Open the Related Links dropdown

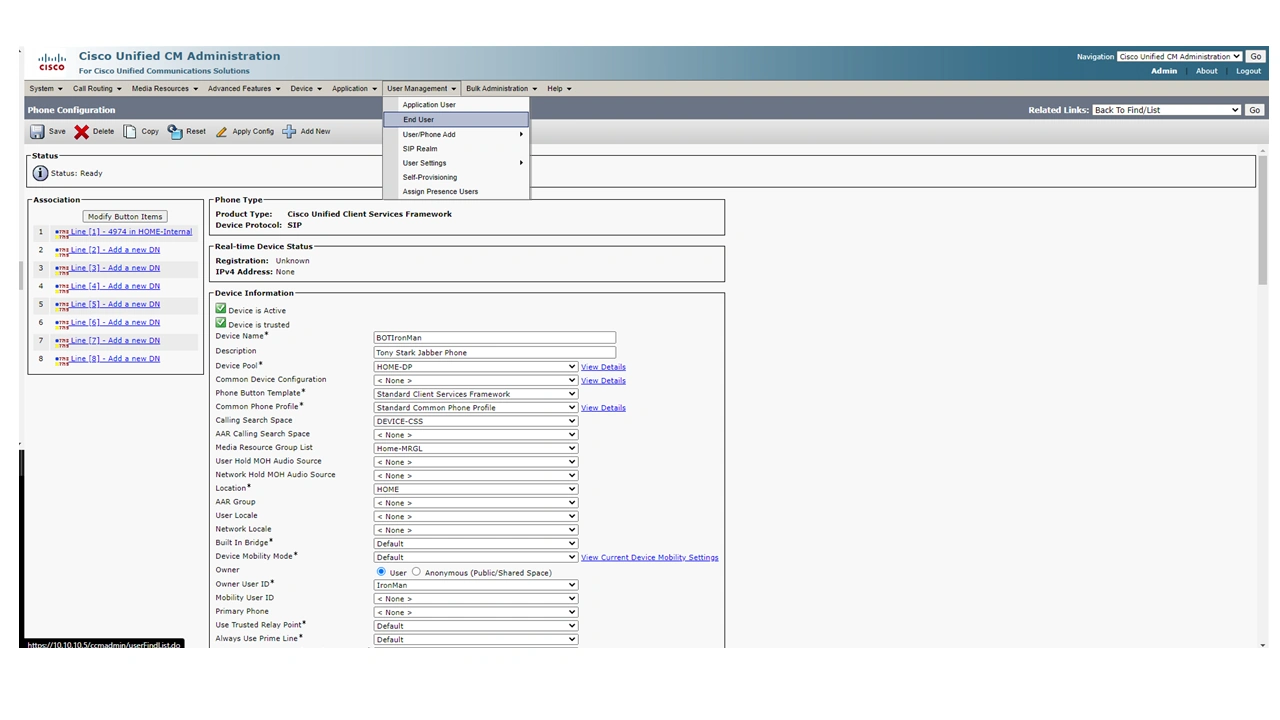[x=1166, y=110]
